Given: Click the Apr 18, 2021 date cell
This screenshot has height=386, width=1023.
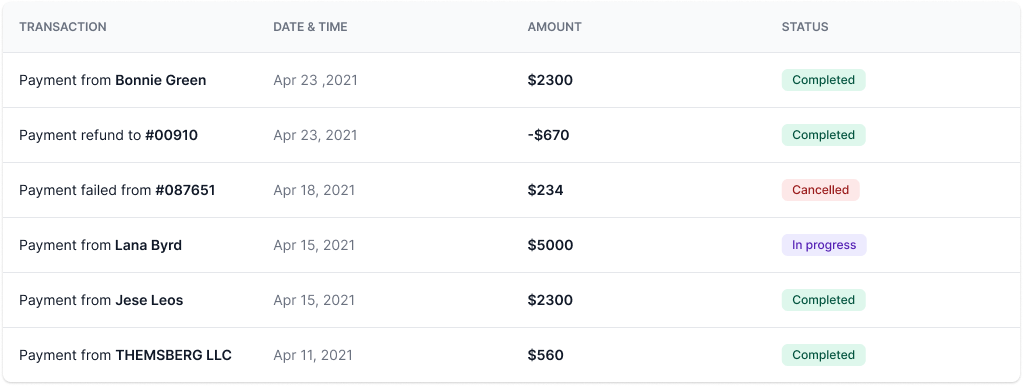Looking at the screenshot, I should [314, 190].
